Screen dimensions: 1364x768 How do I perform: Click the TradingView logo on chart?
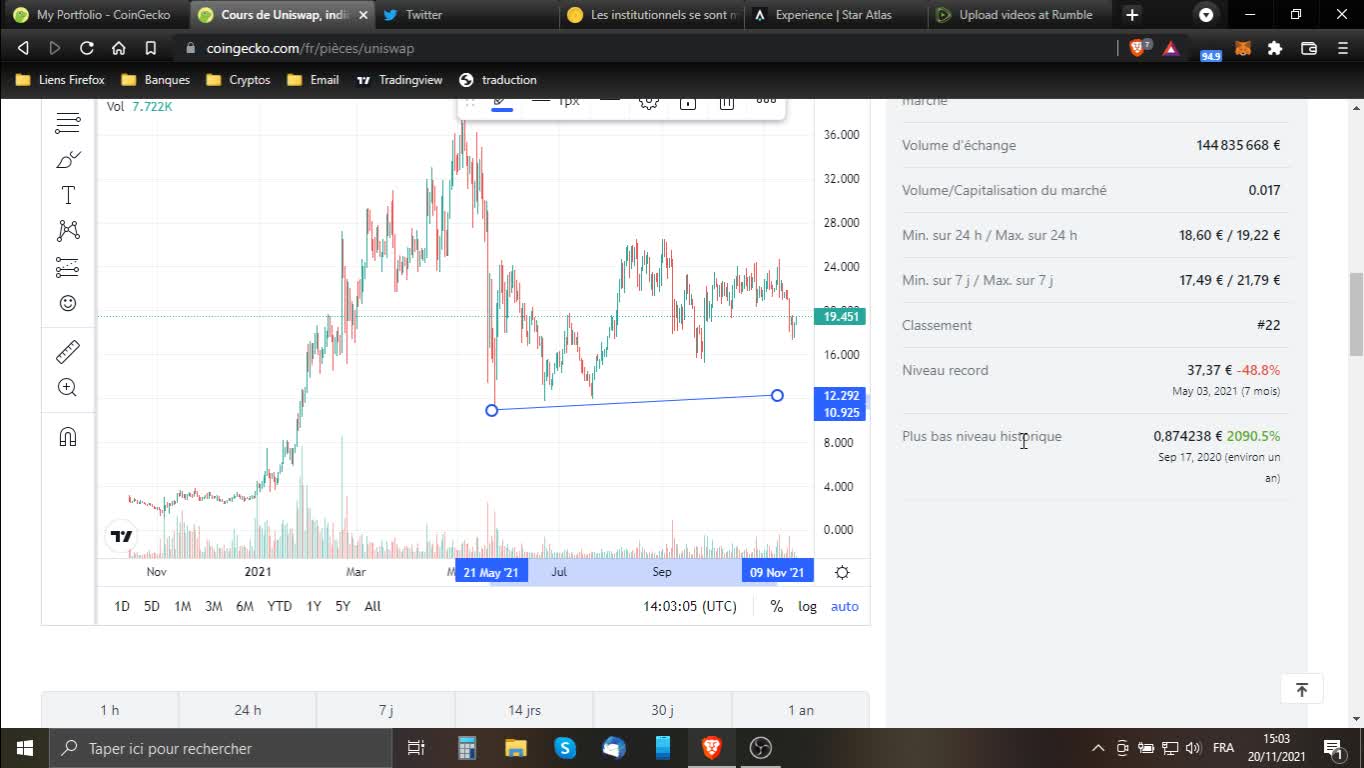122,537
